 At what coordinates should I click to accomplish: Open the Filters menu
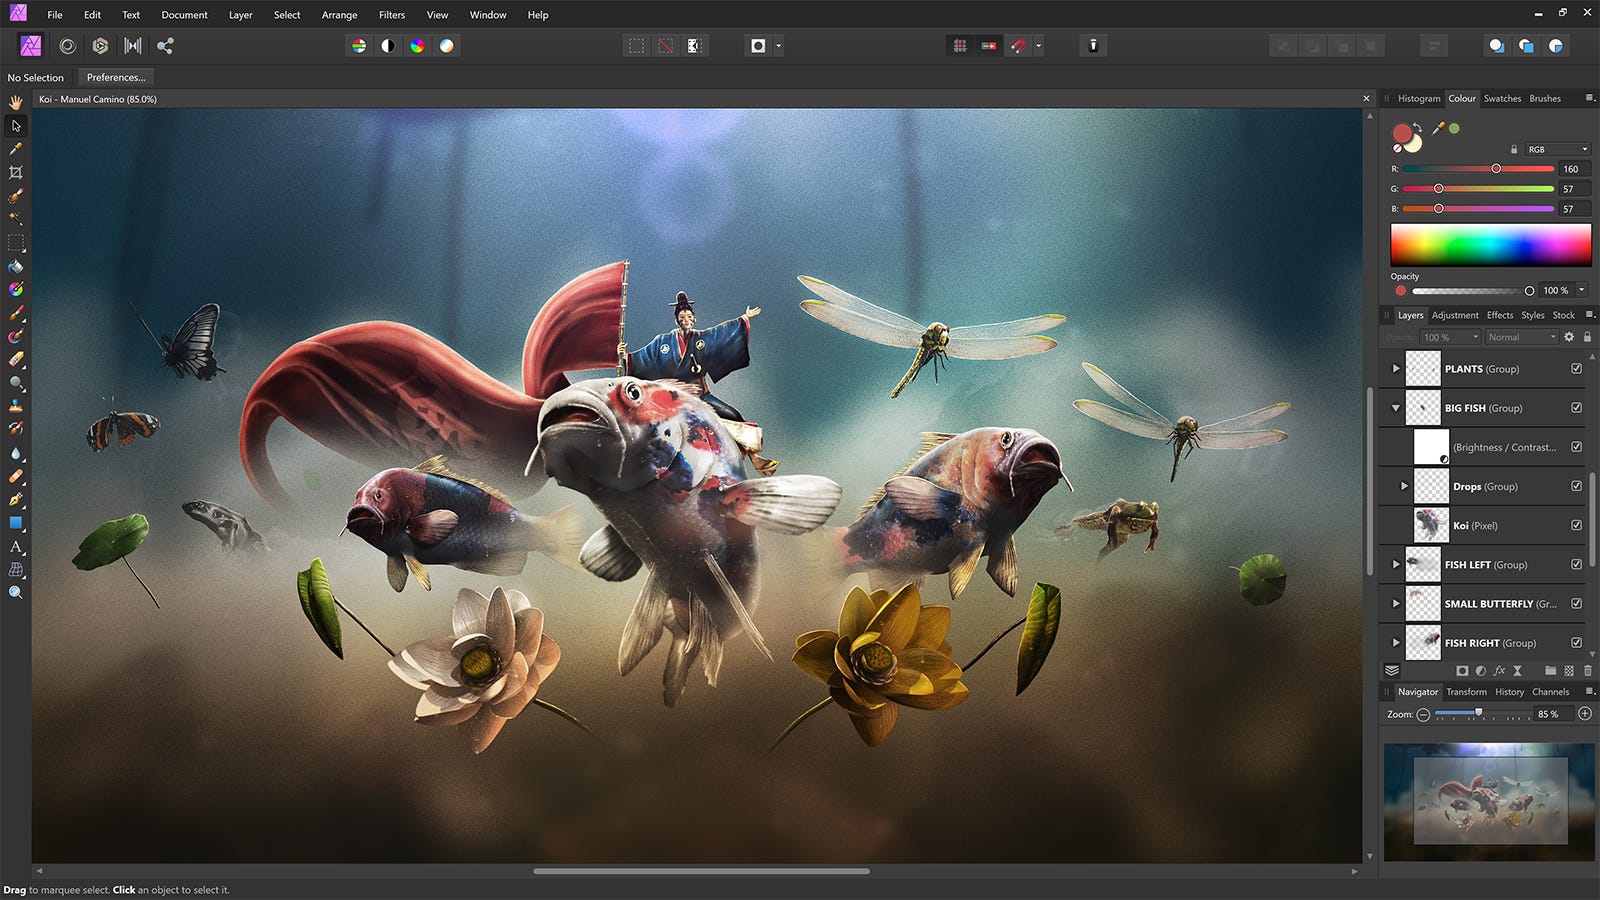392,15
